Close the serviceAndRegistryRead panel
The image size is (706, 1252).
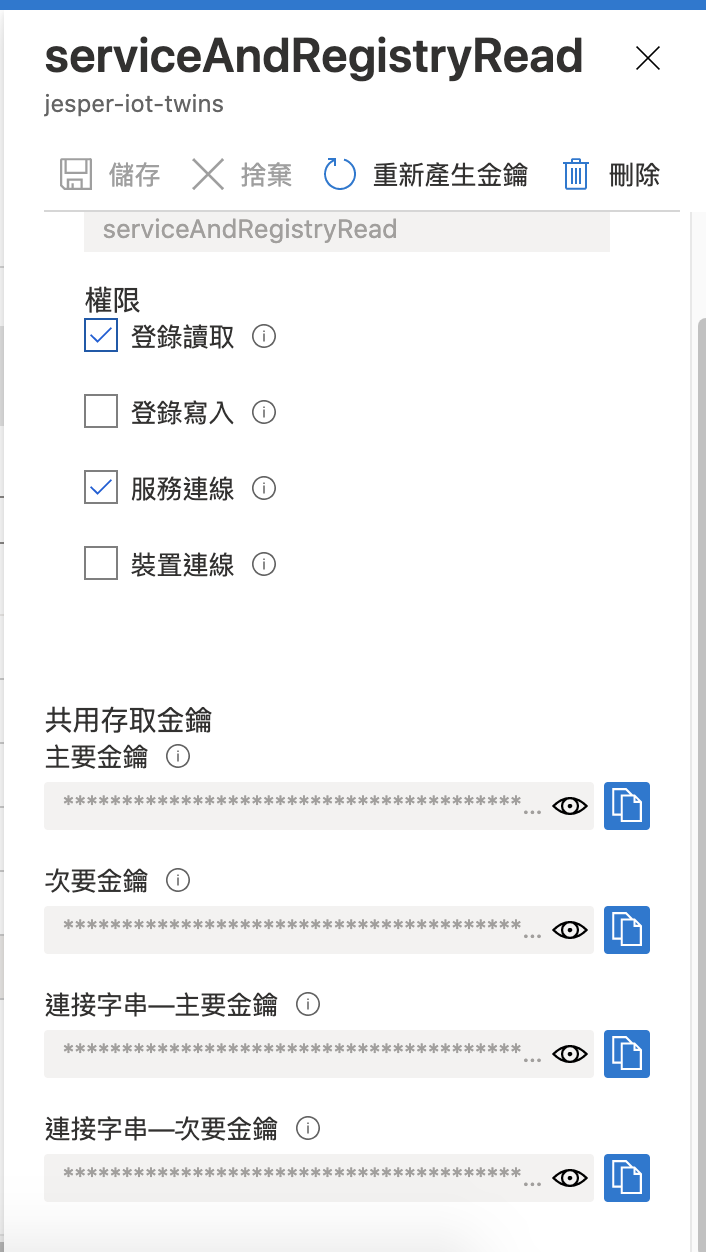(648, 59)
